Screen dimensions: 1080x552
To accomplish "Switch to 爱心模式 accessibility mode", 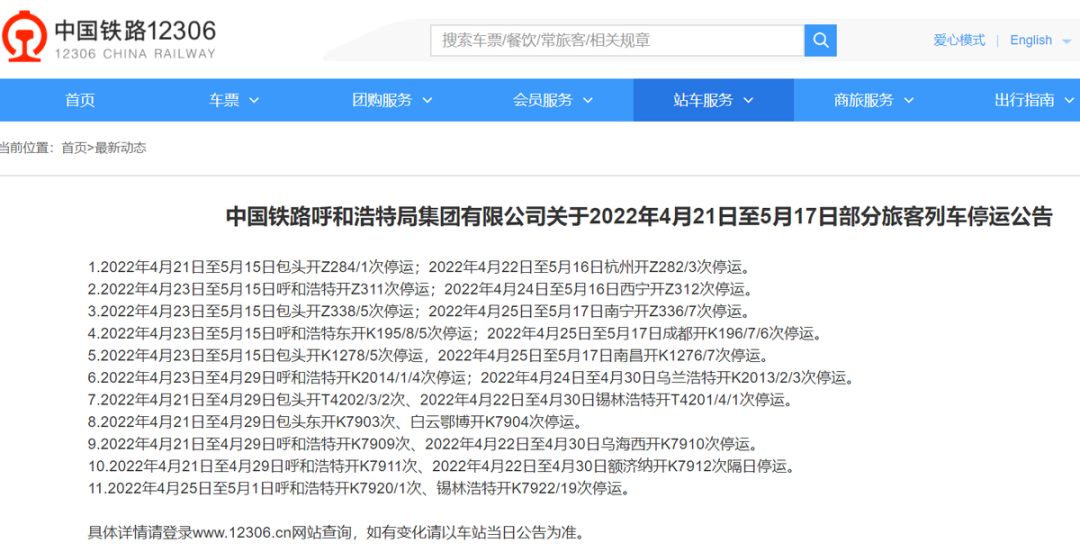I will [959, 40].
